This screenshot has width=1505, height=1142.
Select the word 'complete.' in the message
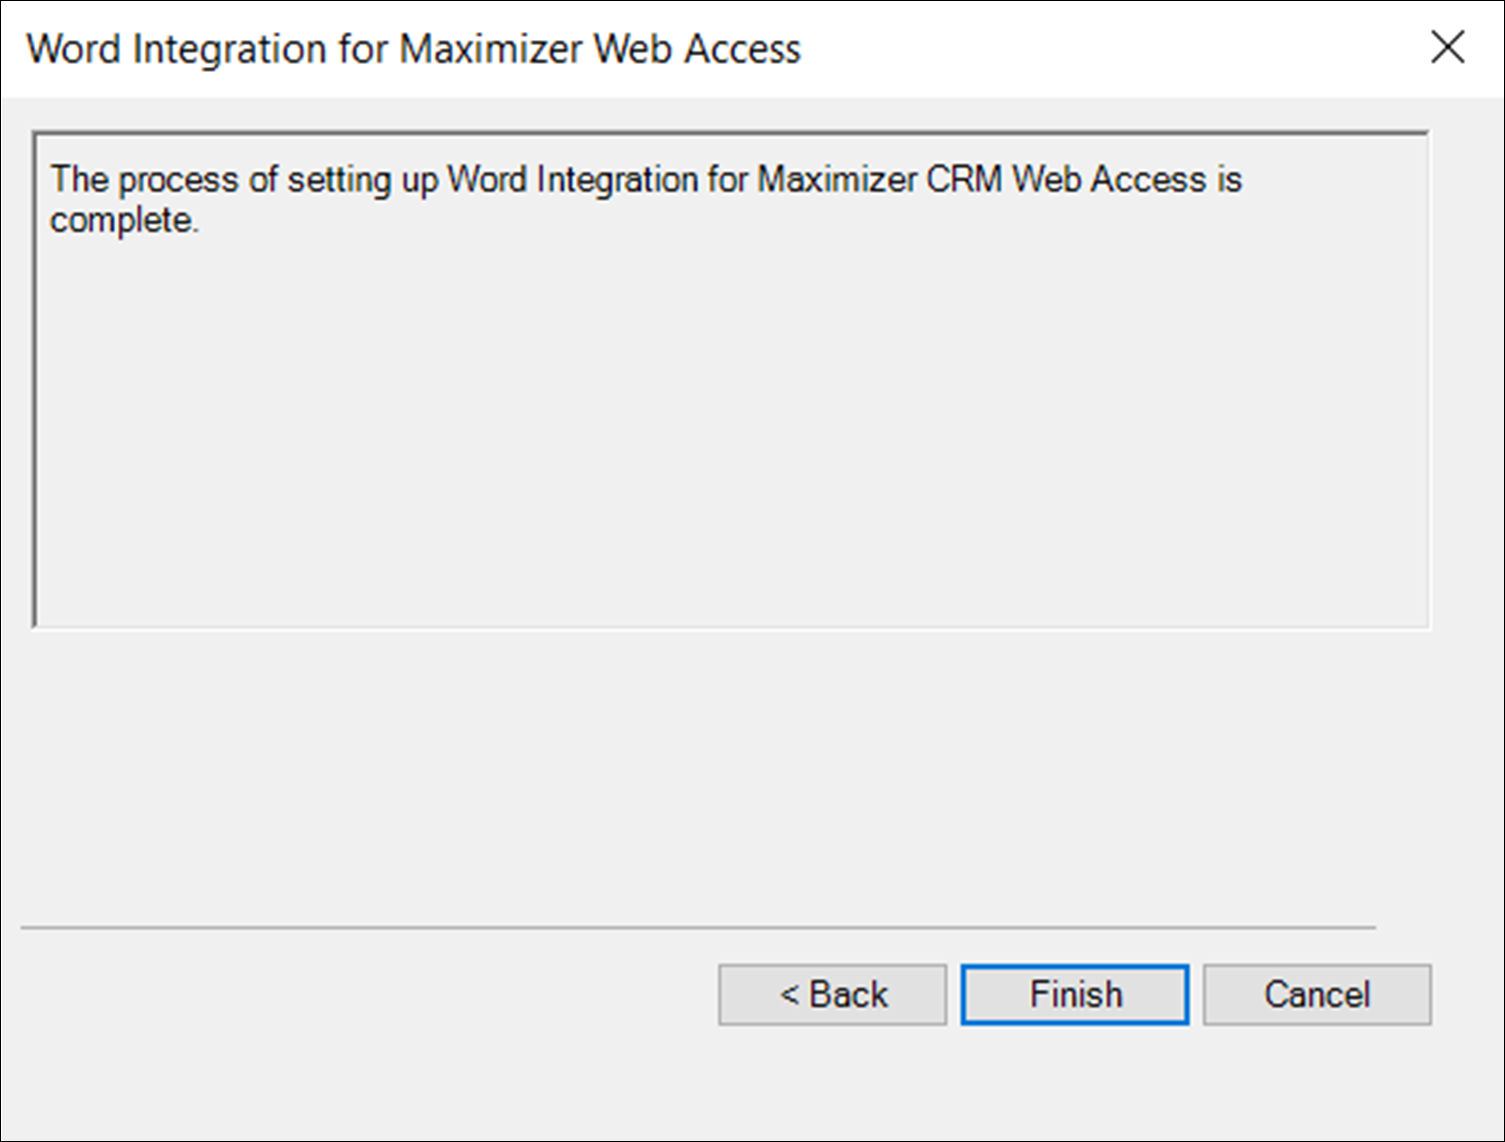(x=124, y=220)
